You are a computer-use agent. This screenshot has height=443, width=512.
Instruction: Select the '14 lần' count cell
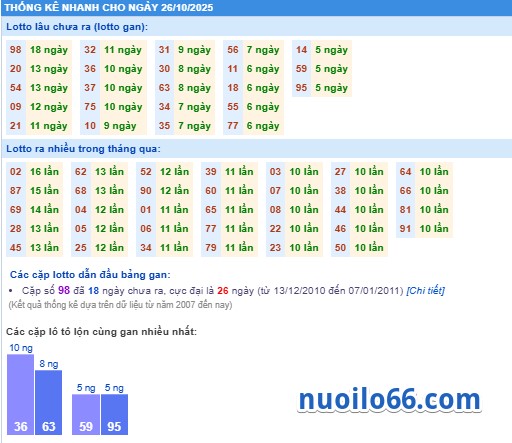(44, 210)
